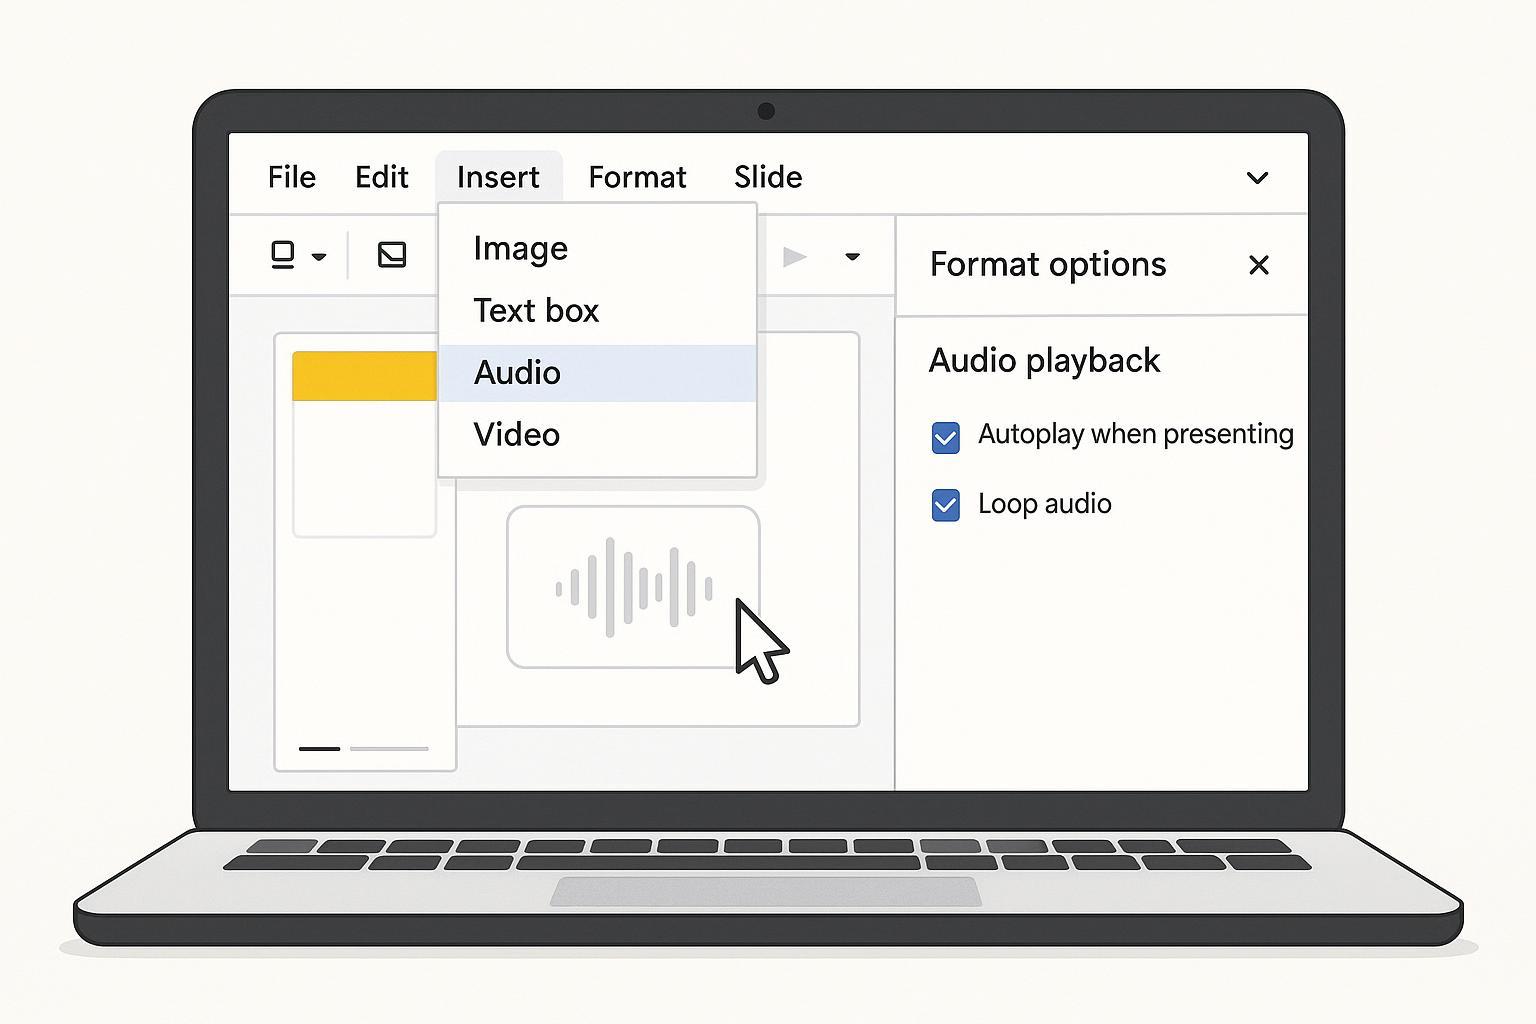Image resolution: width=1536 pixels, height=1024 pixels.
Task: Click the new slide icon in toolbar
Action: (283, 256)
